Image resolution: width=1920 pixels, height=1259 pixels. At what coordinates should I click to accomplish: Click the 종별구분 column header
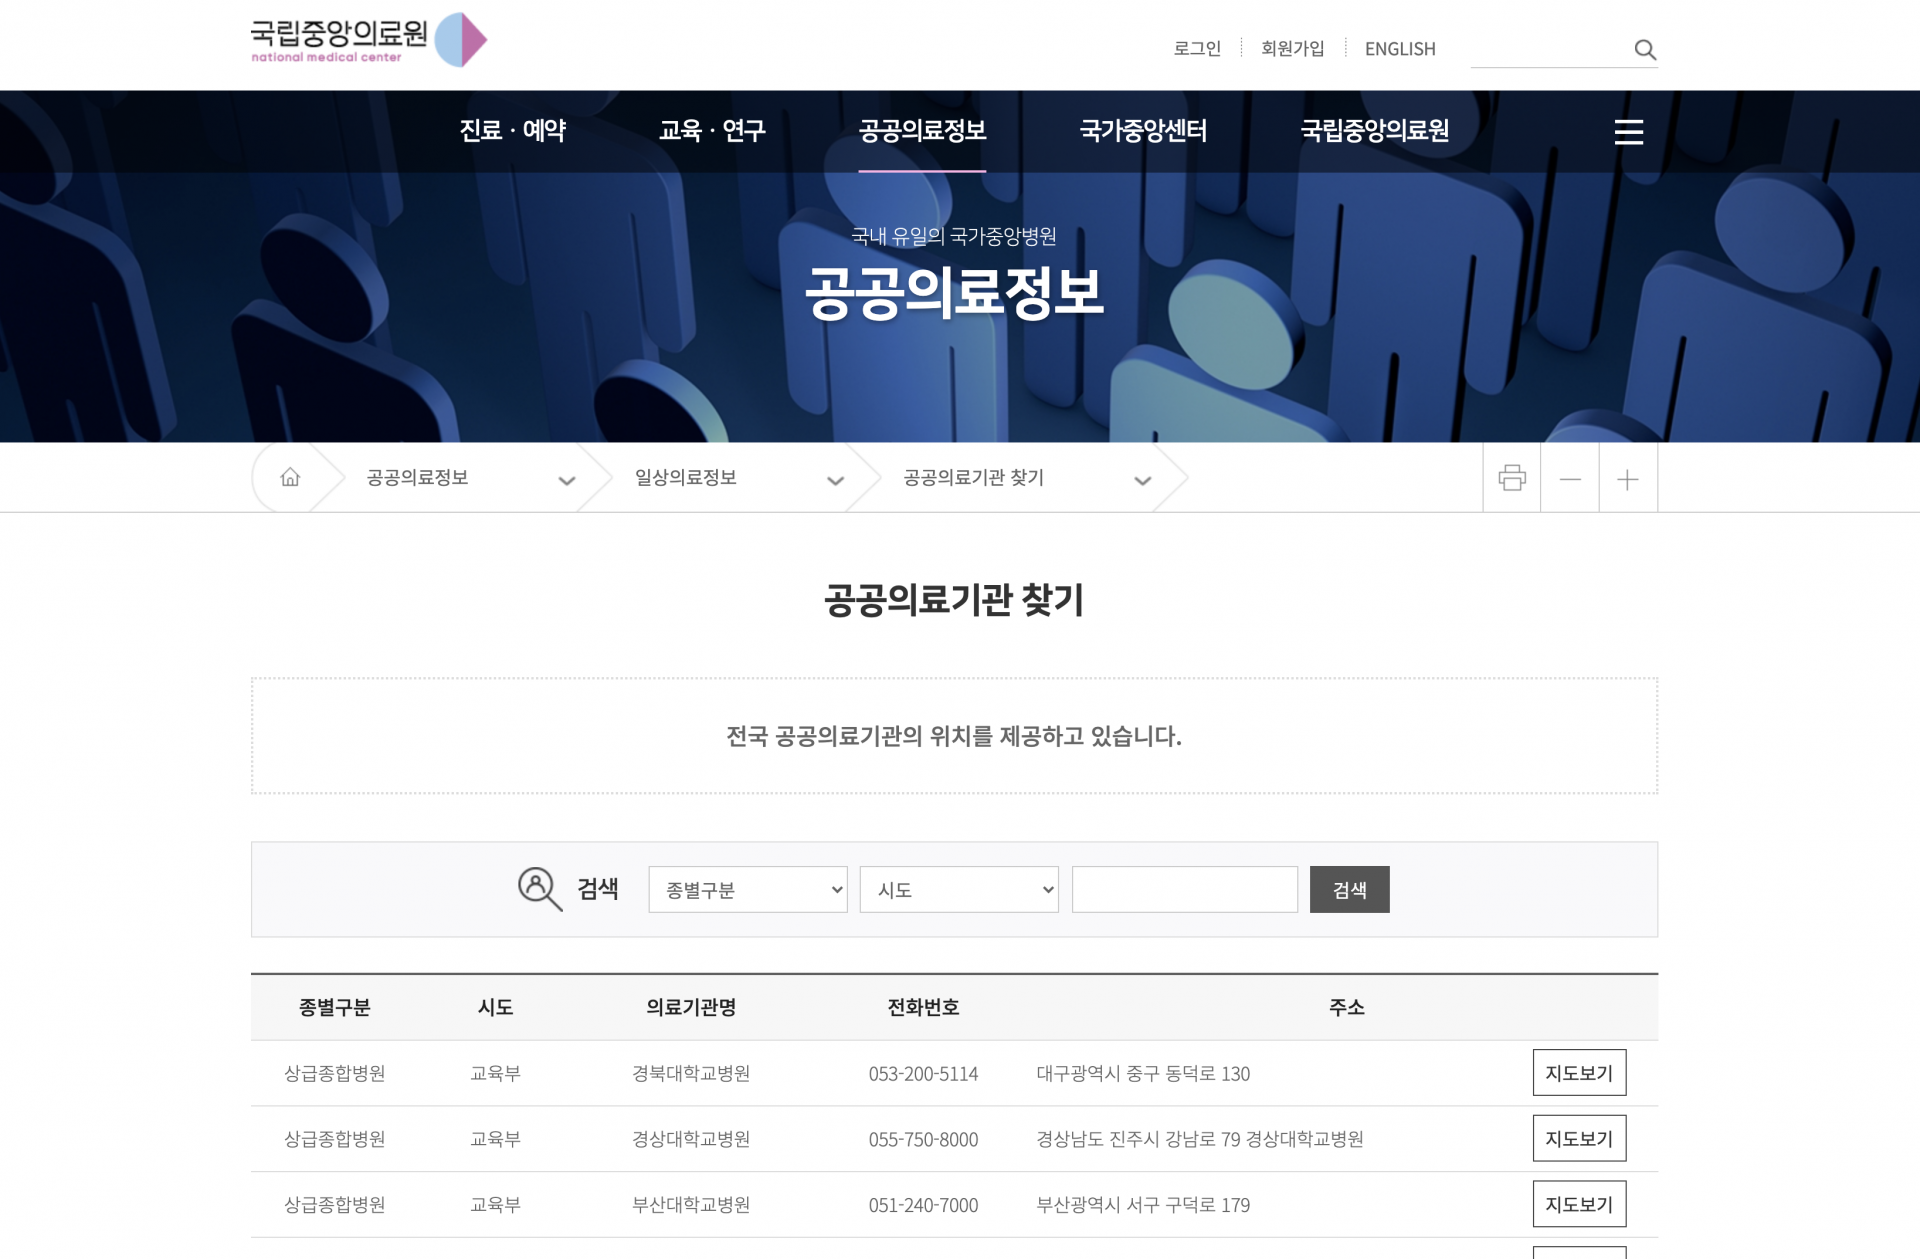334,1007
